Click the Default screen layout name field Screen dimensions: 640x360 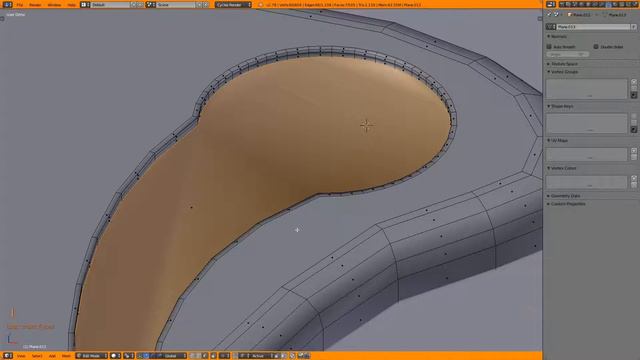click(x=110, y=4)
